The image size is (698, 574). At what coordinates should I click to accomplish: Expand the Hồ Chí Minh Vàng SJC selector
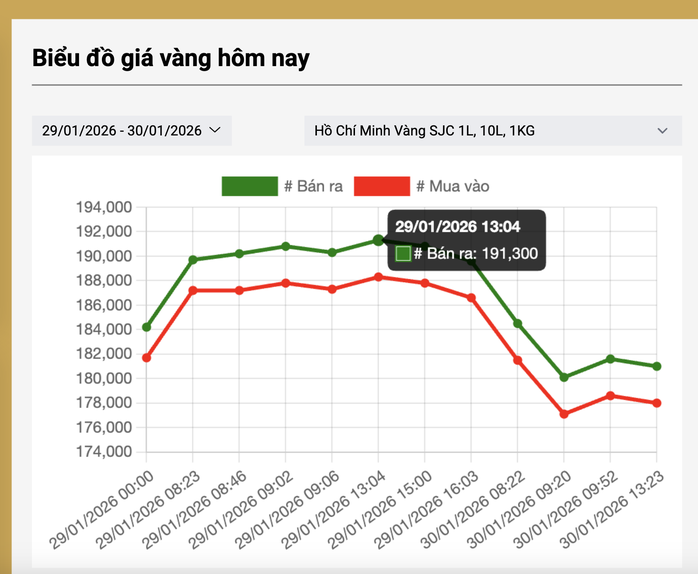pos(492,131)
